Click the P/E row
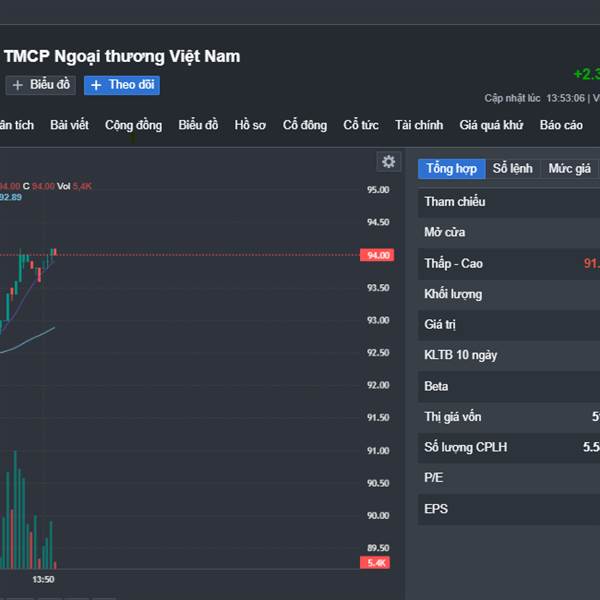Screen dimensions: 600x600 509,478
